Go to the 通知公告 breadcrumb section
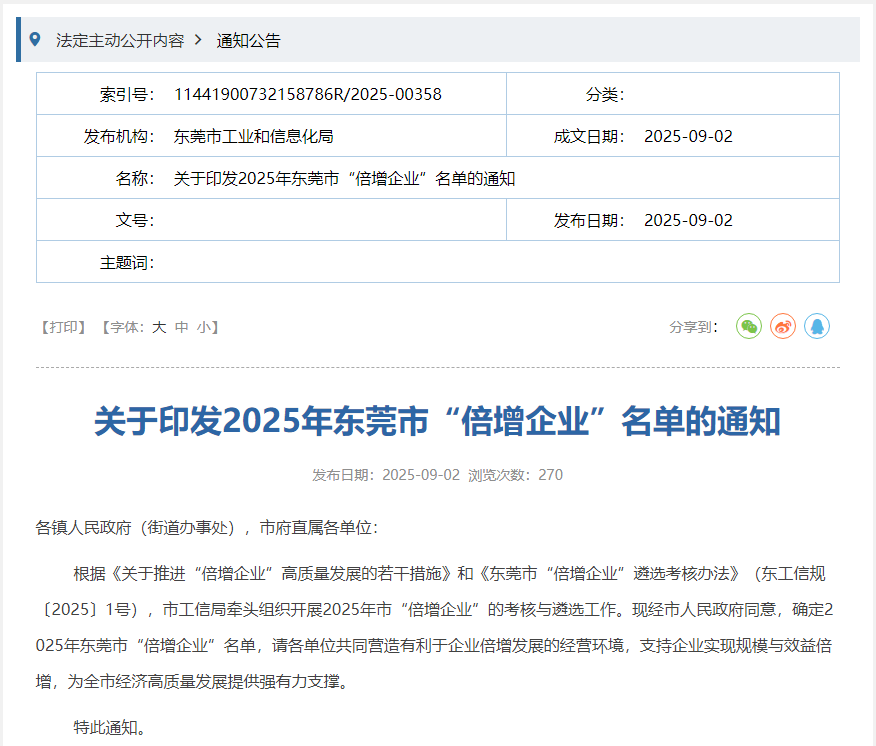Image resolution: width=876 pixels, height=746 pixels. coord(249,41)
